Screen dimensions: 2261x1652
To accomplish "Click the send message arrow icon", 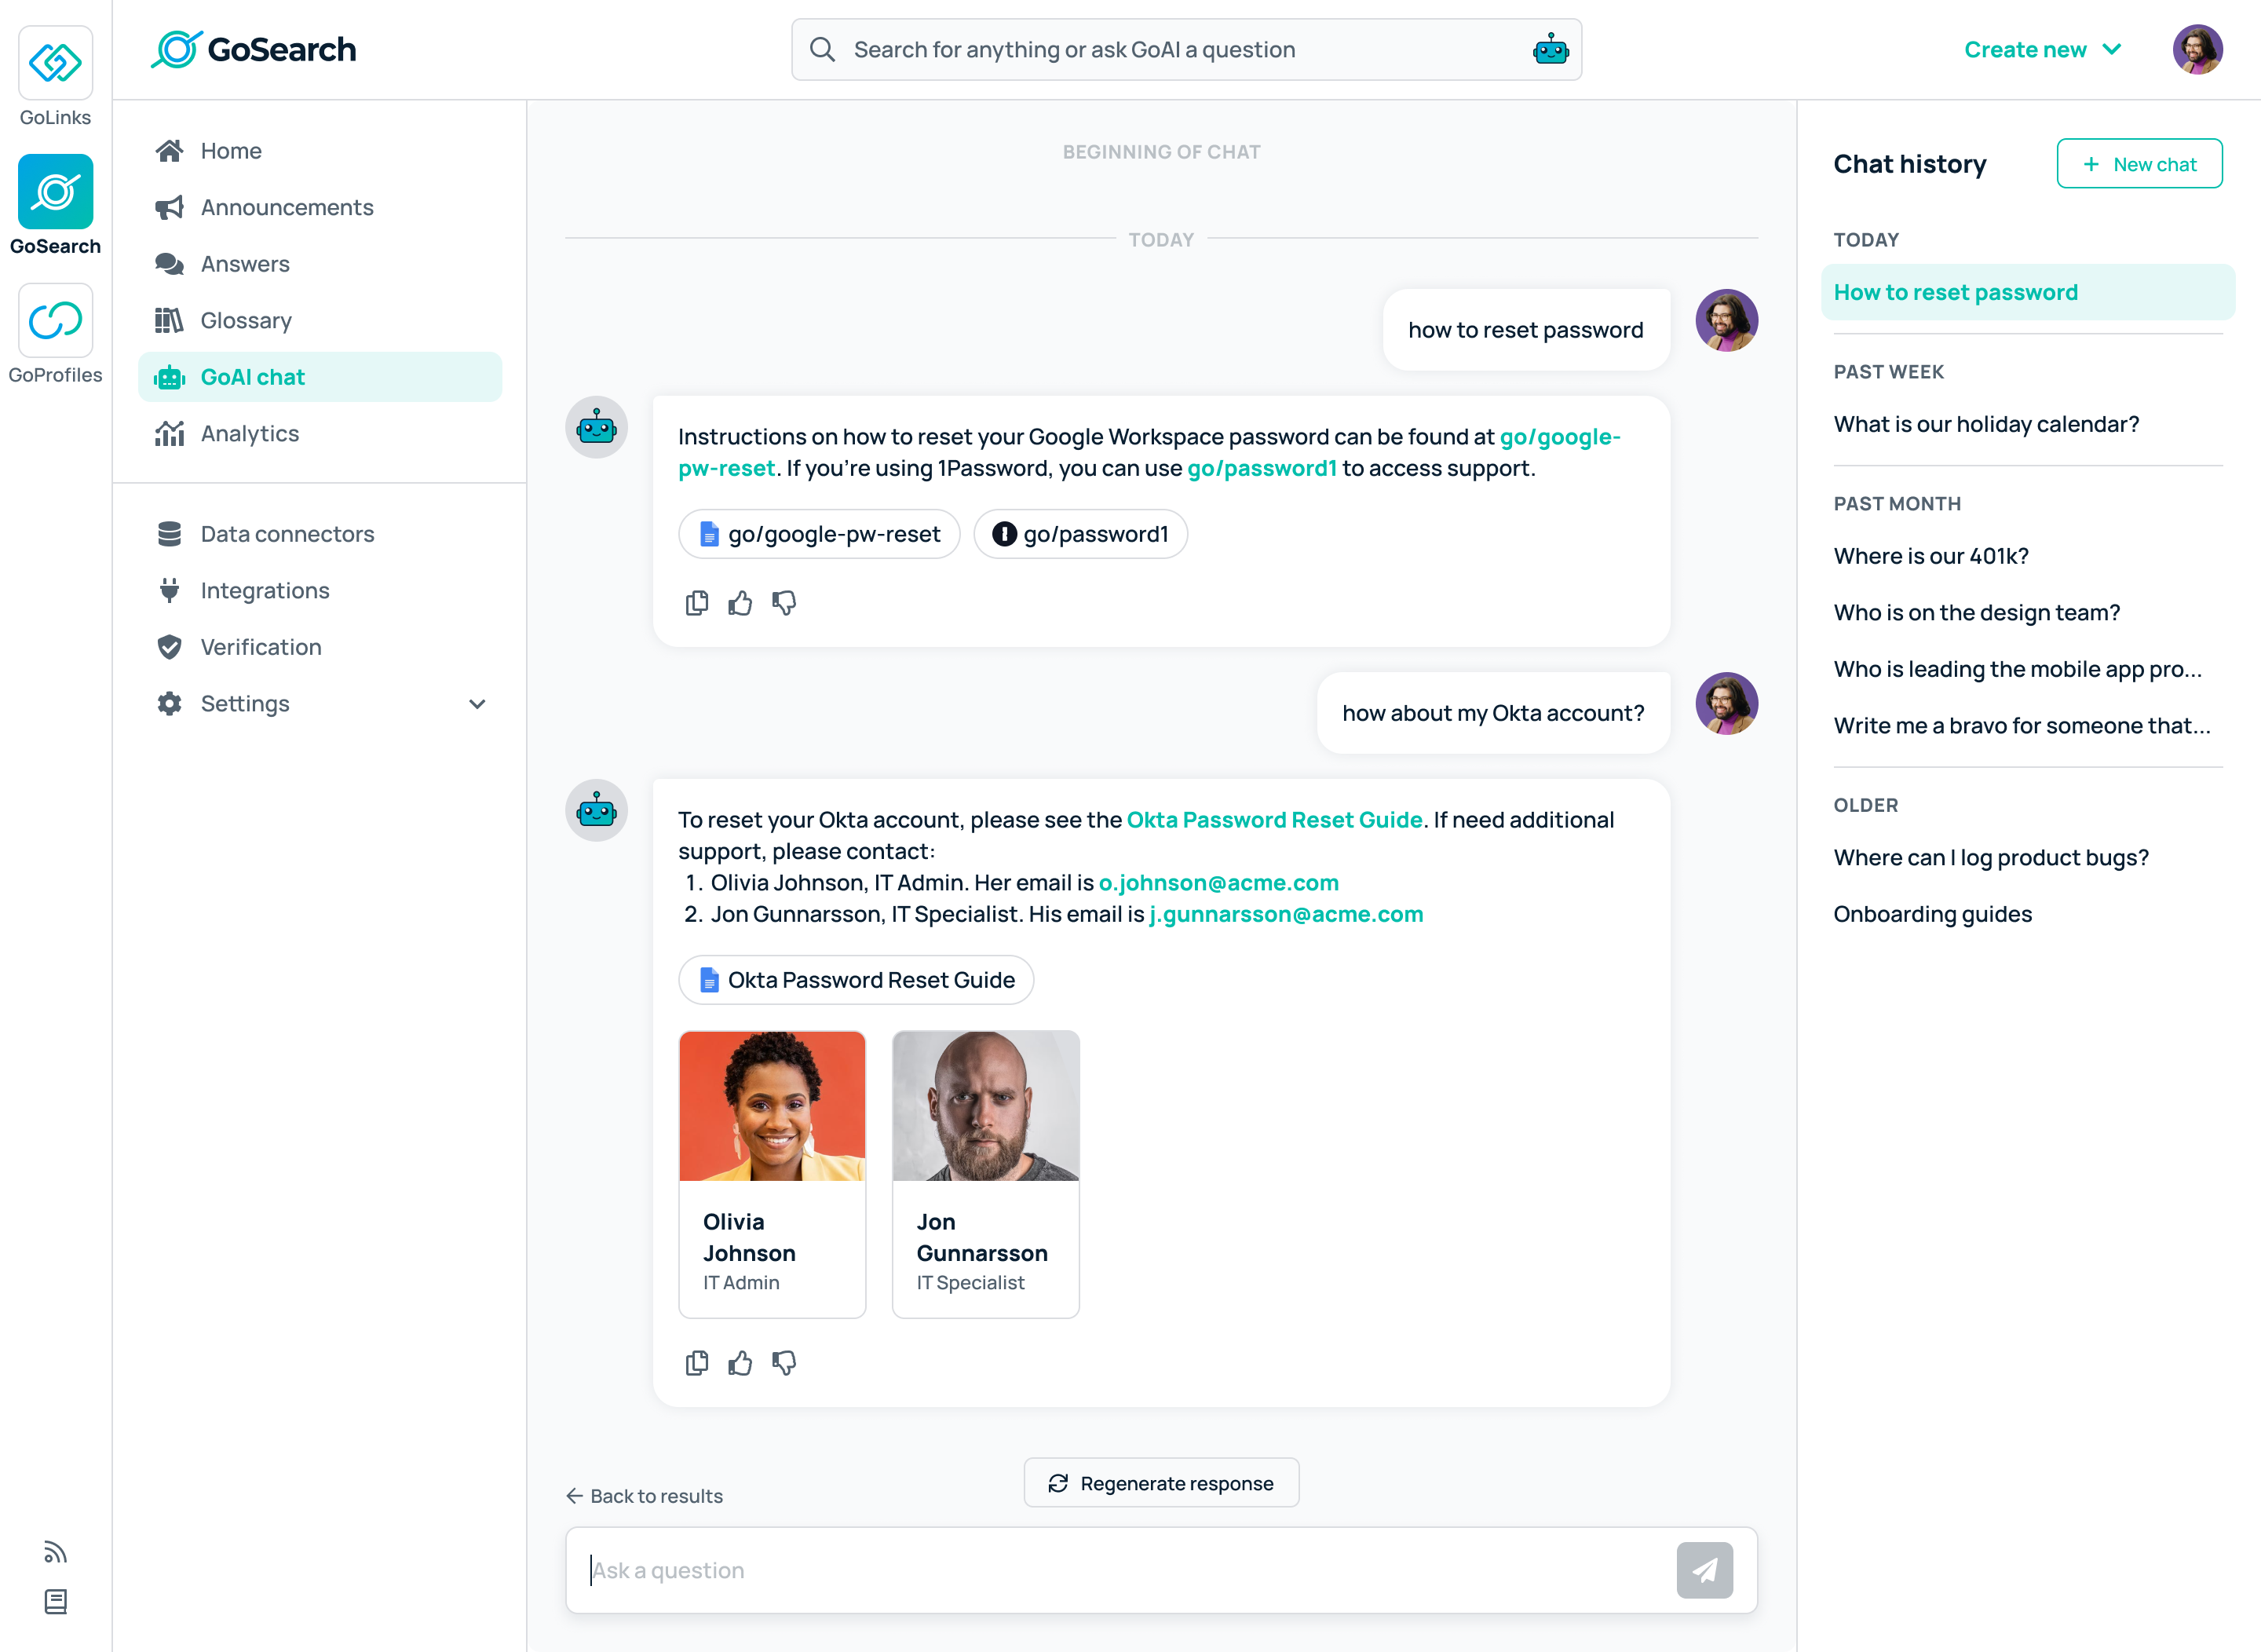I will coord(1704,1570).
